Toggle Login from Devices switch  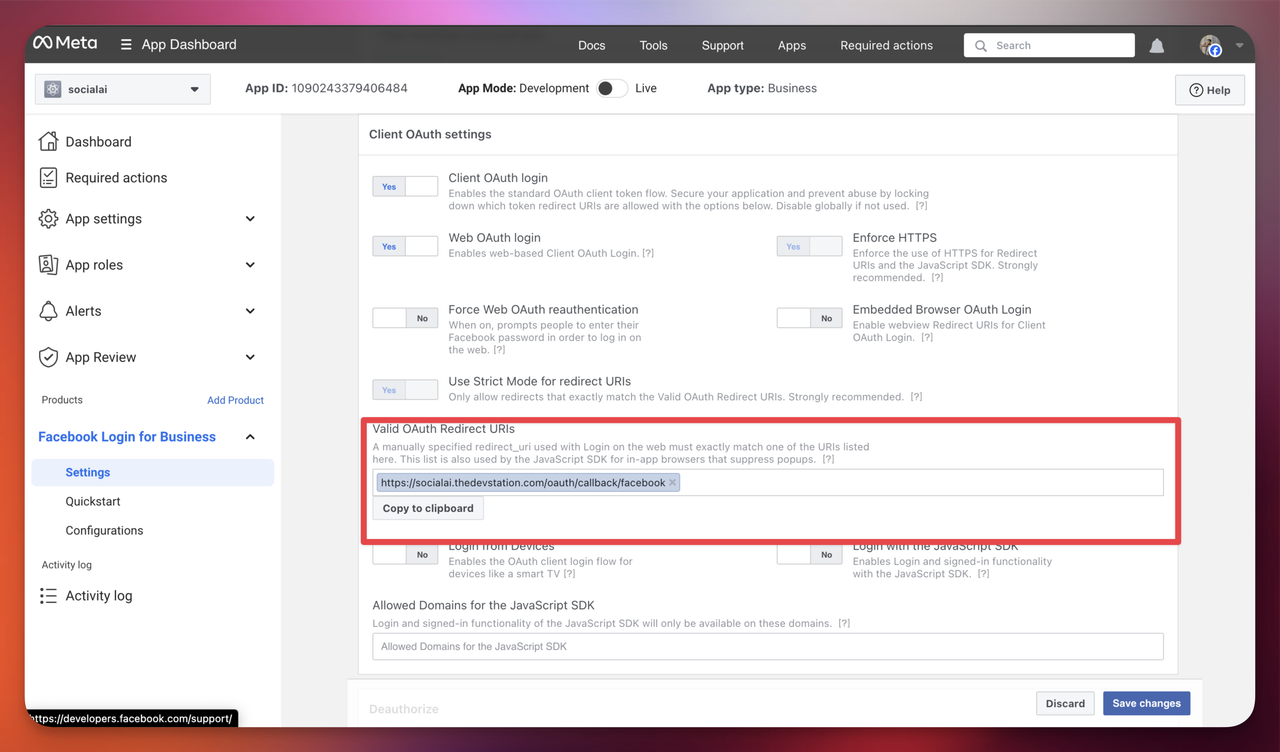point(405,554)
